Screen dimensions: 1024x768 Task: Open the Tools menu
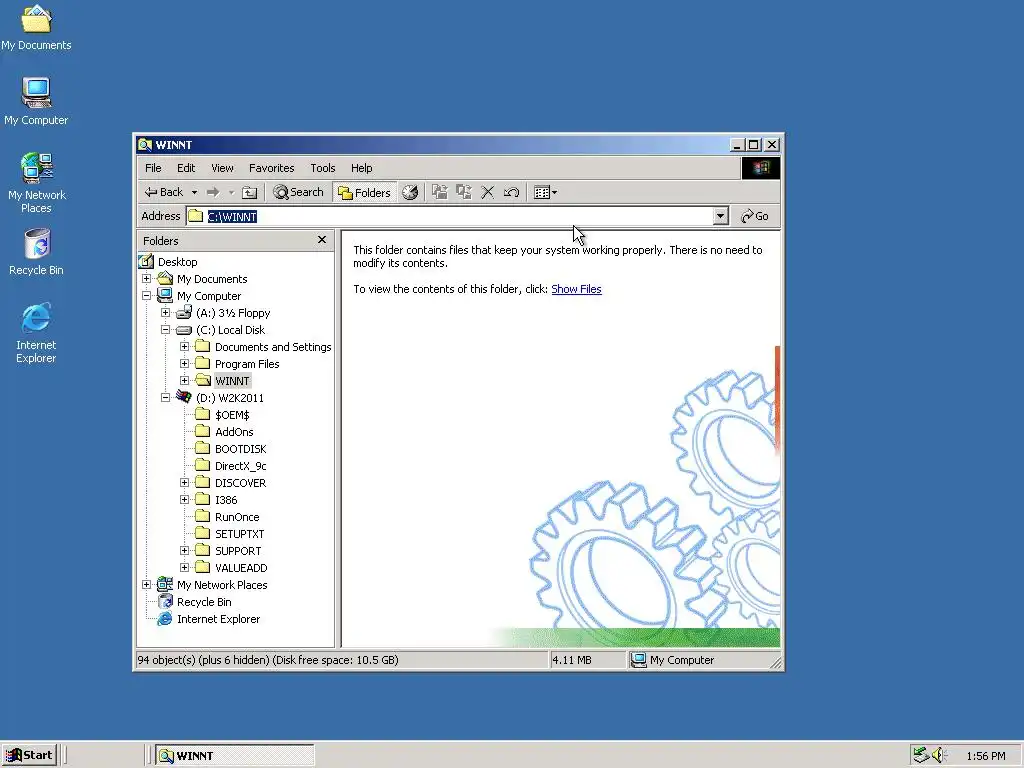pyautogui.click(x=323, y=168)
